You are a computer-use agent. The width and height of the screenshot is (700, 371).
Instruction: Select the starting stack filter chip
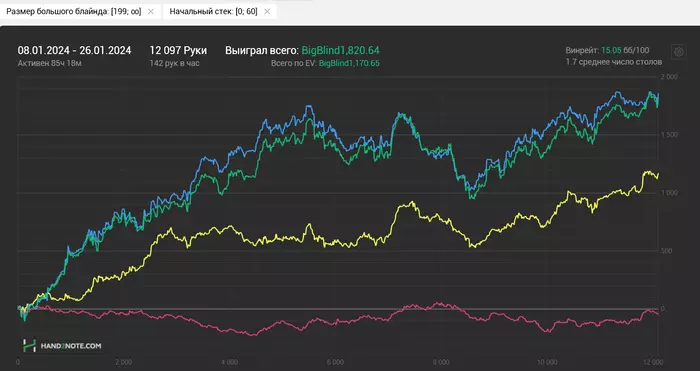pyautogui.click(x=220, y=12)
